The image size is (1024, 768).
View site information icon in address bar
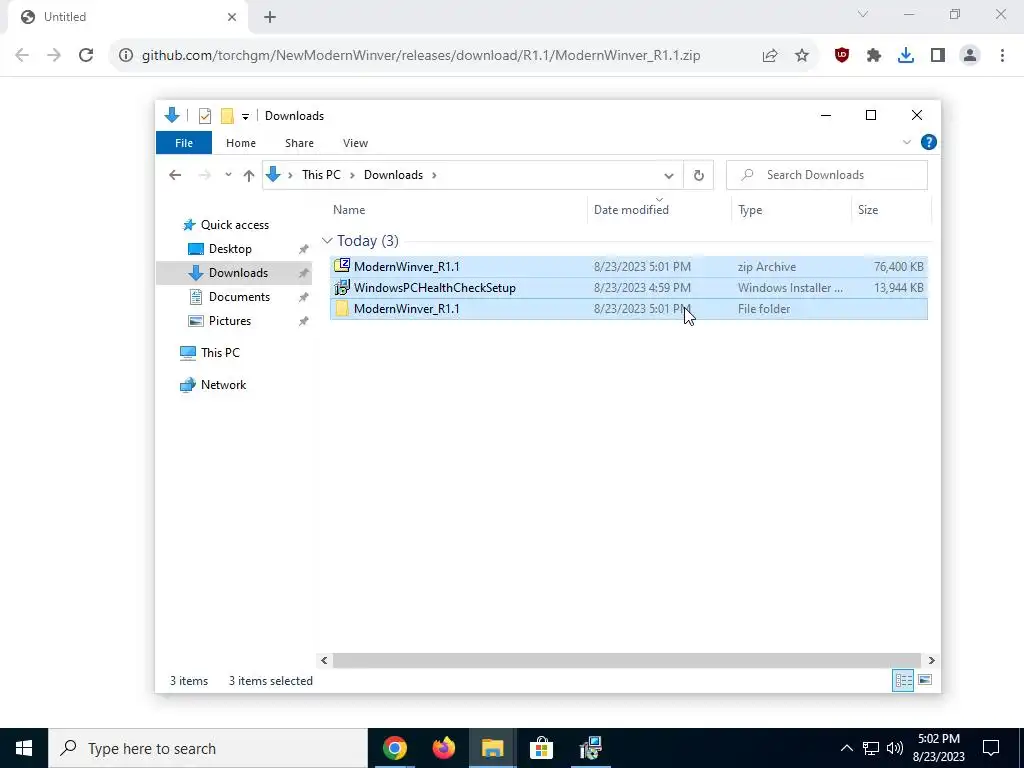[125, 56]
